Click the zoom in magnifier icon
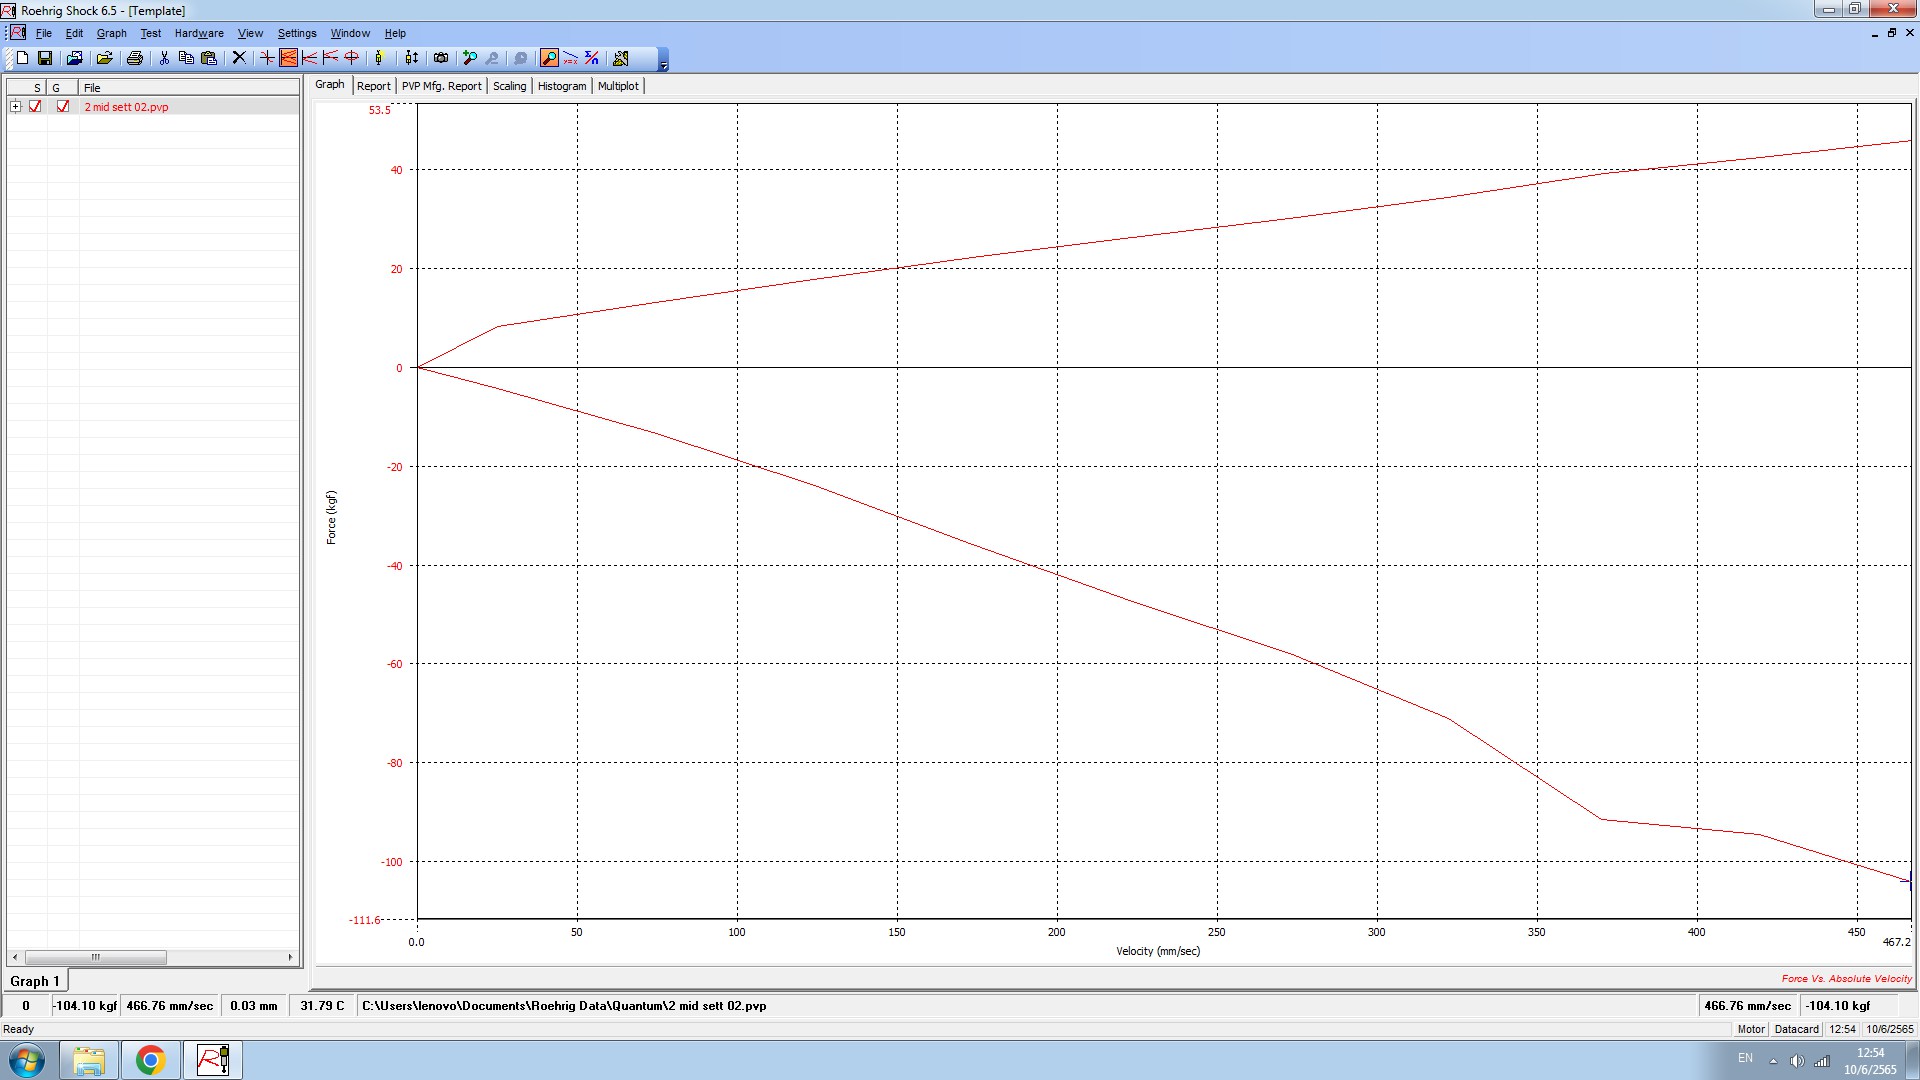This screenshot has height=1080, width=1920. [x=470, y=58]
